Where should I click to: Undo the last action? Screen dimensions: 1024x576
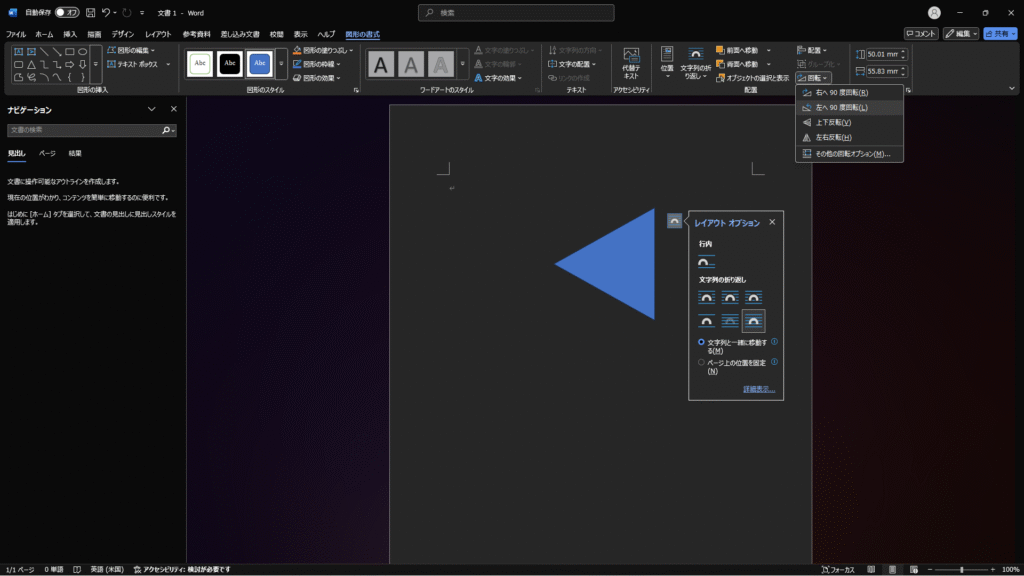tap(106, 12)
